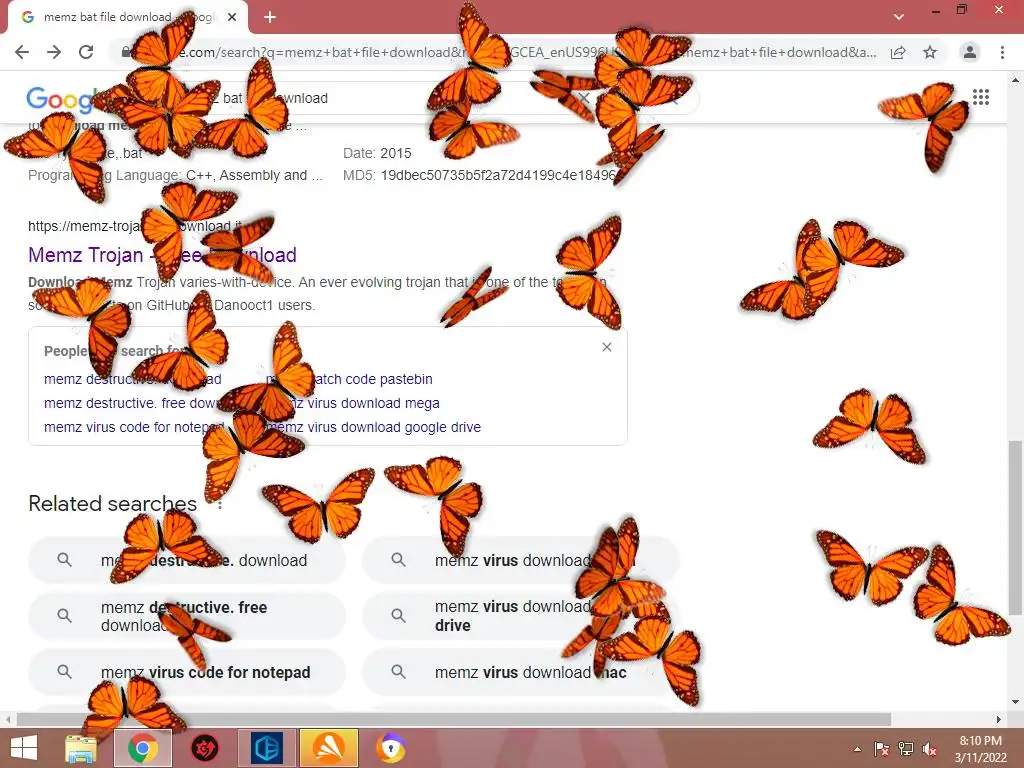Open the Chrome three-dot menu
1024x768 pixels.
tap(1002, 52)
